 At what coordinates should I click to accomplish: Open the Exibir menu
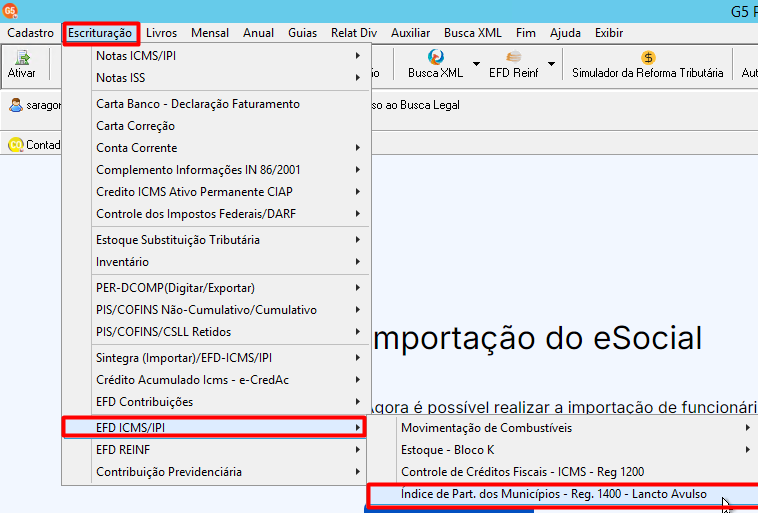609,33
